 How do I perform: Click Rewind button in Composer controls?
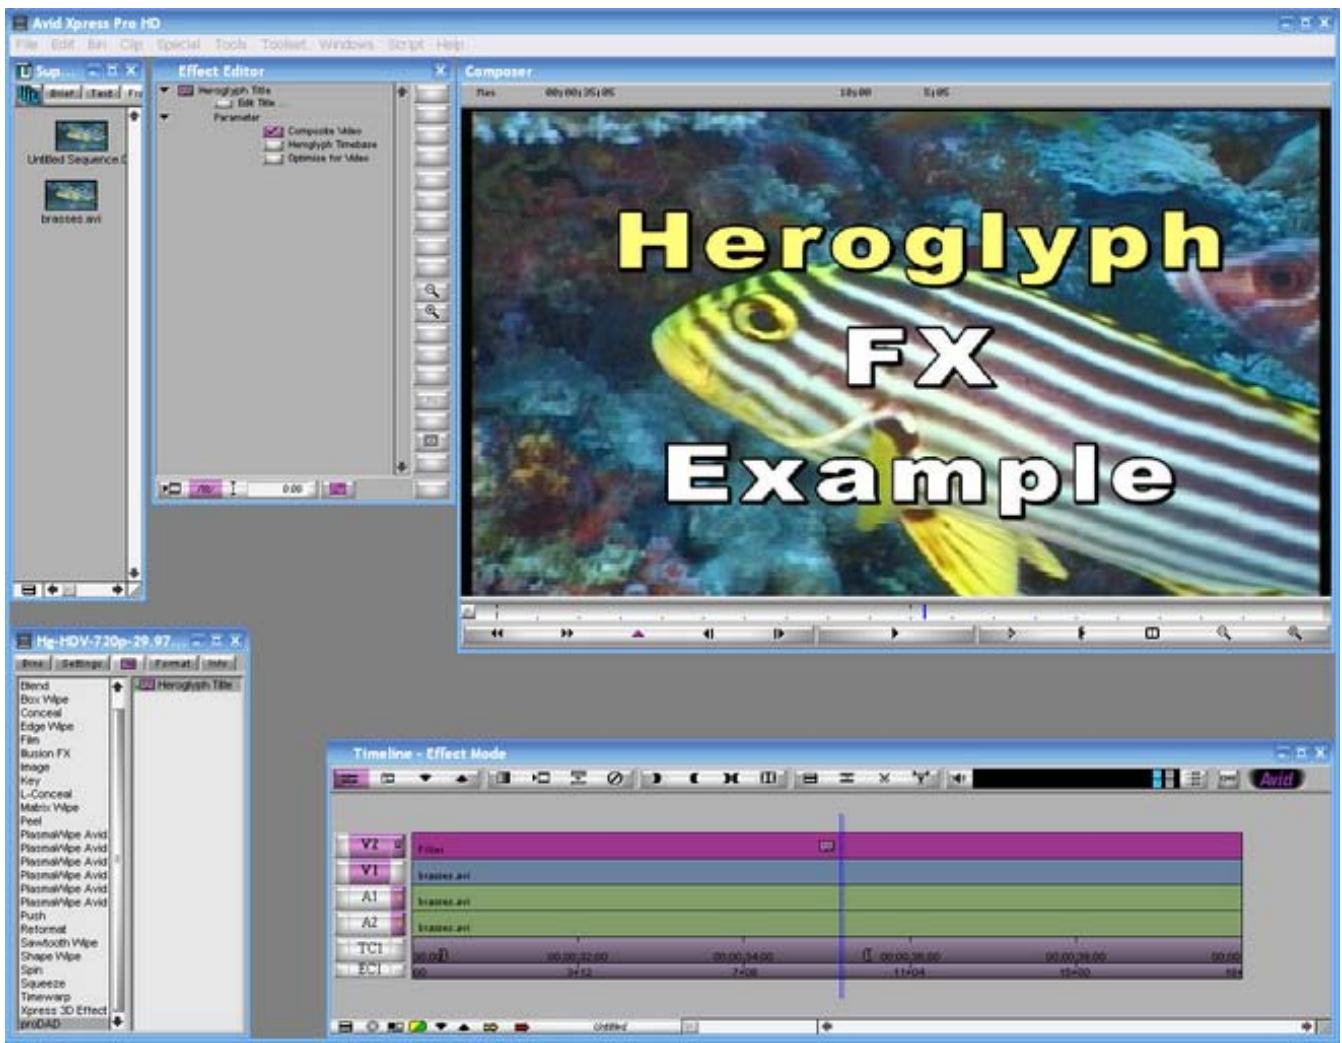(x=497, y=633)
